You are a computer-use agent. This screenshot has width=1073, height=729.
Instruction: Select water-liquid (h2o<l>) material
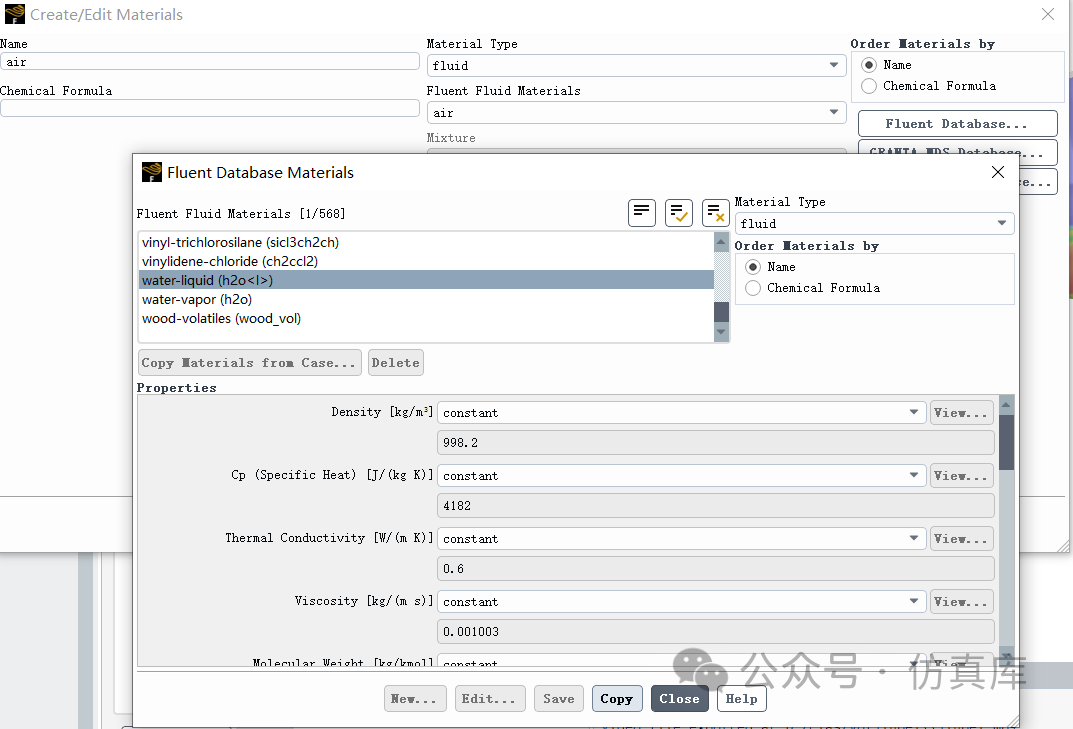pyautogui.click(x=426, y=281)
